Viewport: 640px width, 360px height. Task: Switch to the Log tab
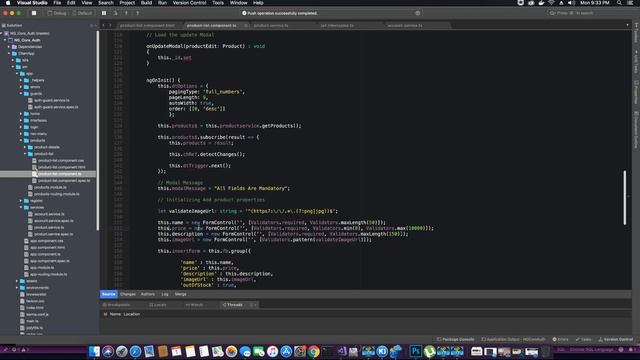[165, 294]
